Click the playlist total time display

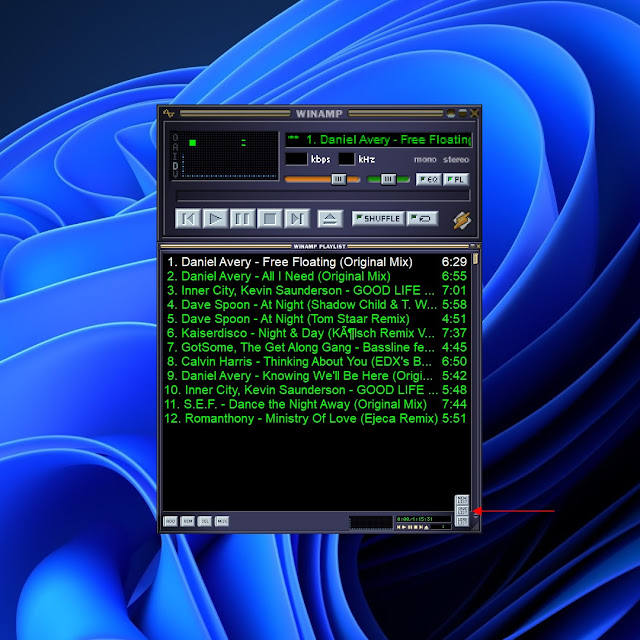point(423,519)
